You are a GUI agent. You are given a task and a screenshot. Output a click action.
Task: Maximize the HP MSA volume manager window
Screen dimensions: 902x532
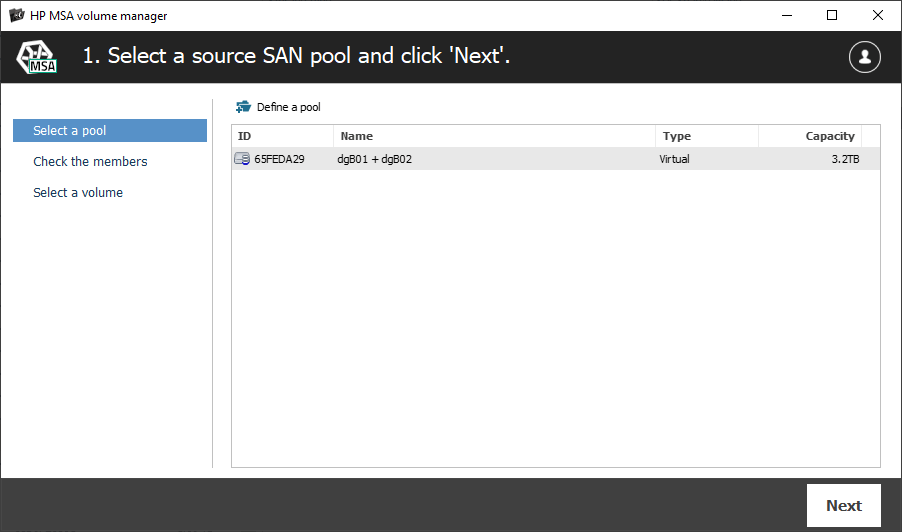[x=832, y=15]
